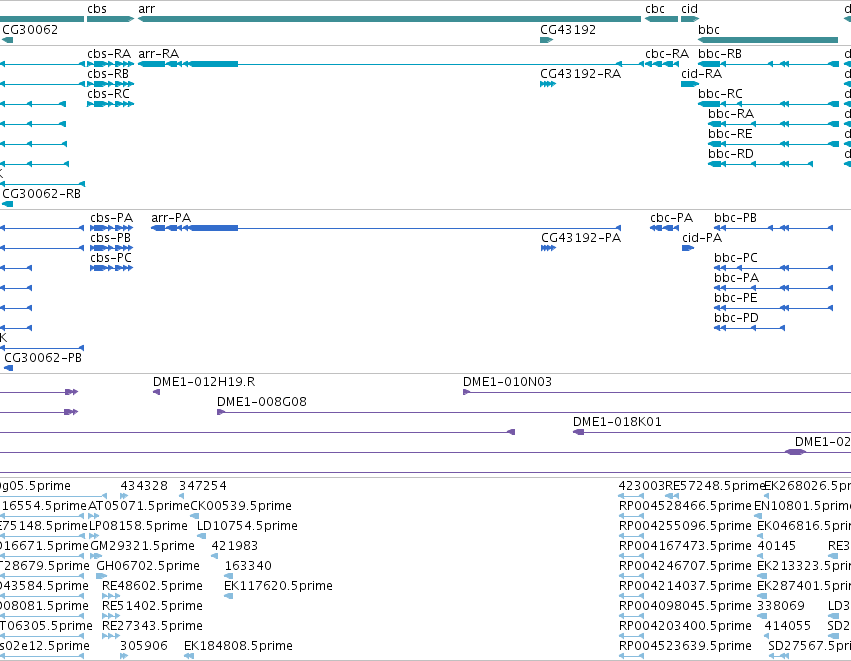Select transcript cbs-RA
The height and width of the screenshot is (661, 851).
pos(110,64)
